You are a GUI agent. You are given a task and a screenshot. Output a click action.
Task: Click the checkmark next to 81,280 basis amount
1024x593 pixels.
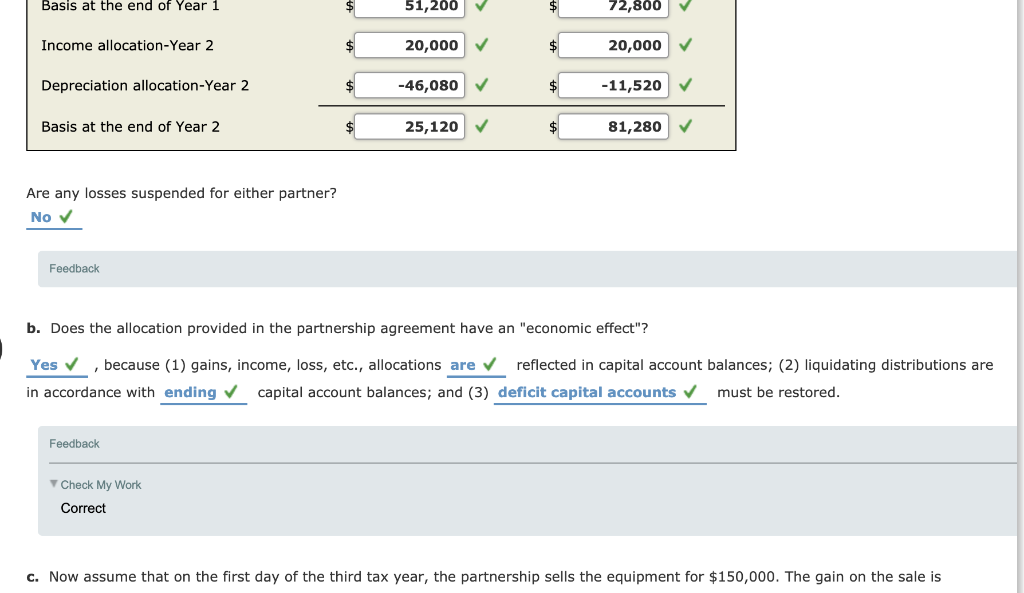click(x=684, y=126)
